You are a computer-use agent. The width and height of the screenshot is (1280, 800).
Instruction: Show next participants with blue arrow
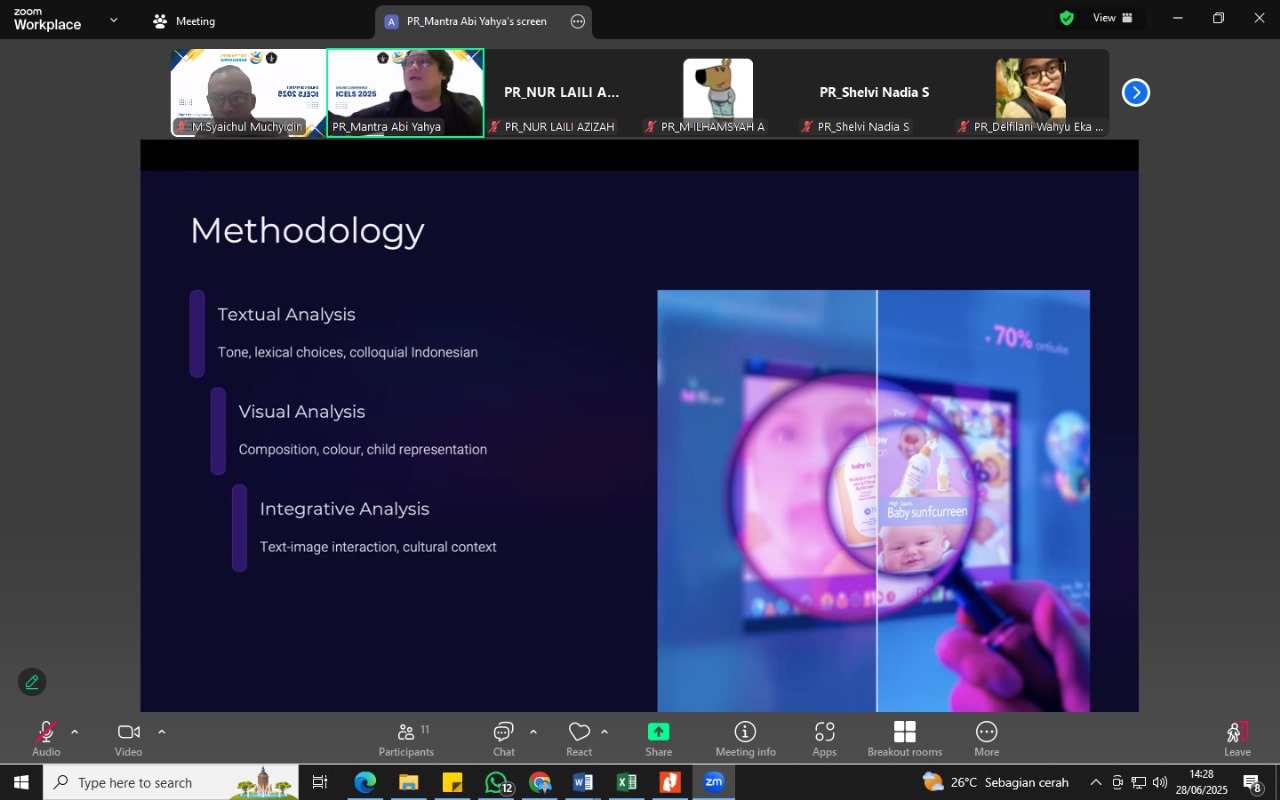(x=1136, y=93)
